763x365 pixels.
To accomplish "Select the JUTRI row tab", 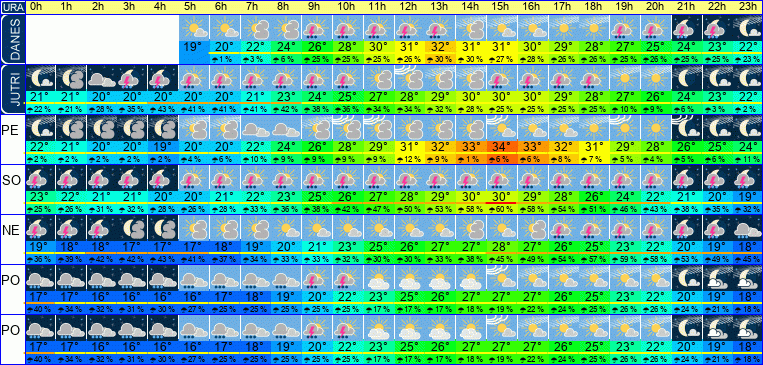I will coord(12,89).
